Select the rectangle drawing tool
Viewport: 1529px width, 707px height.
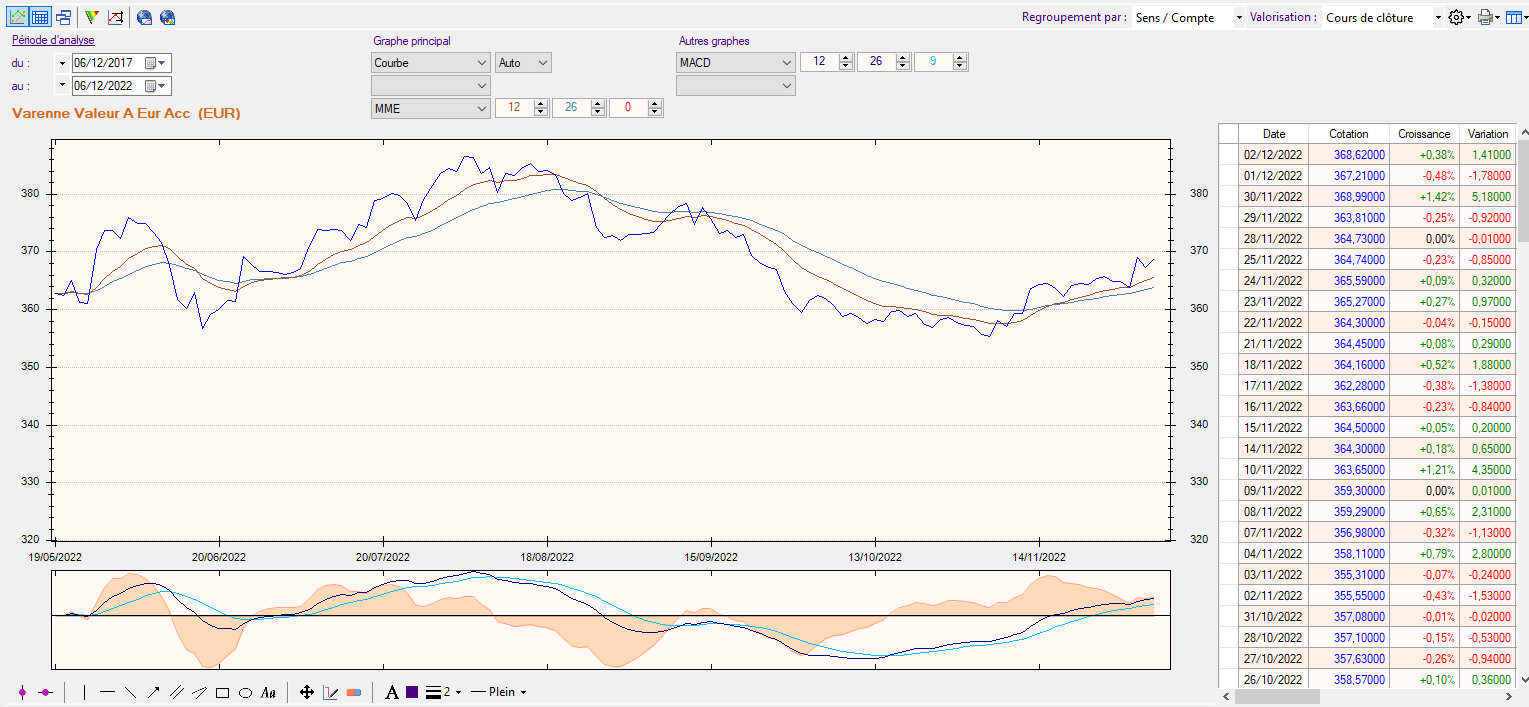coord(222,692)
